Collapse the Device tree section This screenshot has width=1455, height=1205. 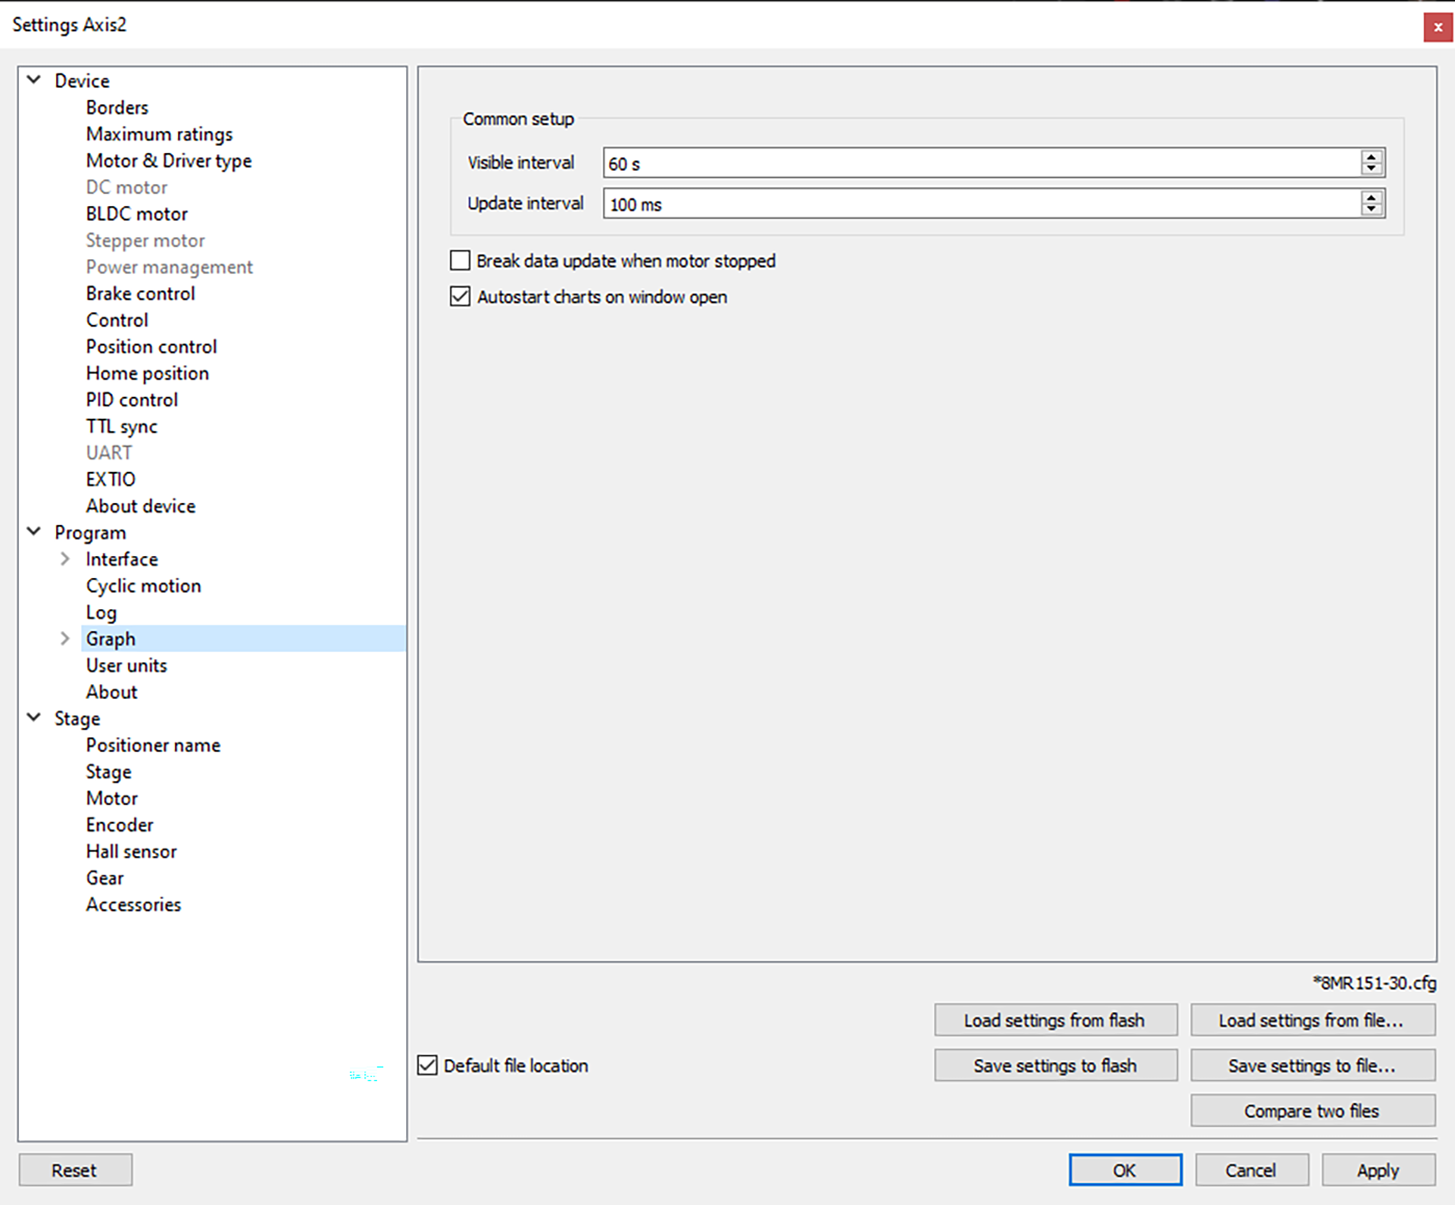click(34, 80)
